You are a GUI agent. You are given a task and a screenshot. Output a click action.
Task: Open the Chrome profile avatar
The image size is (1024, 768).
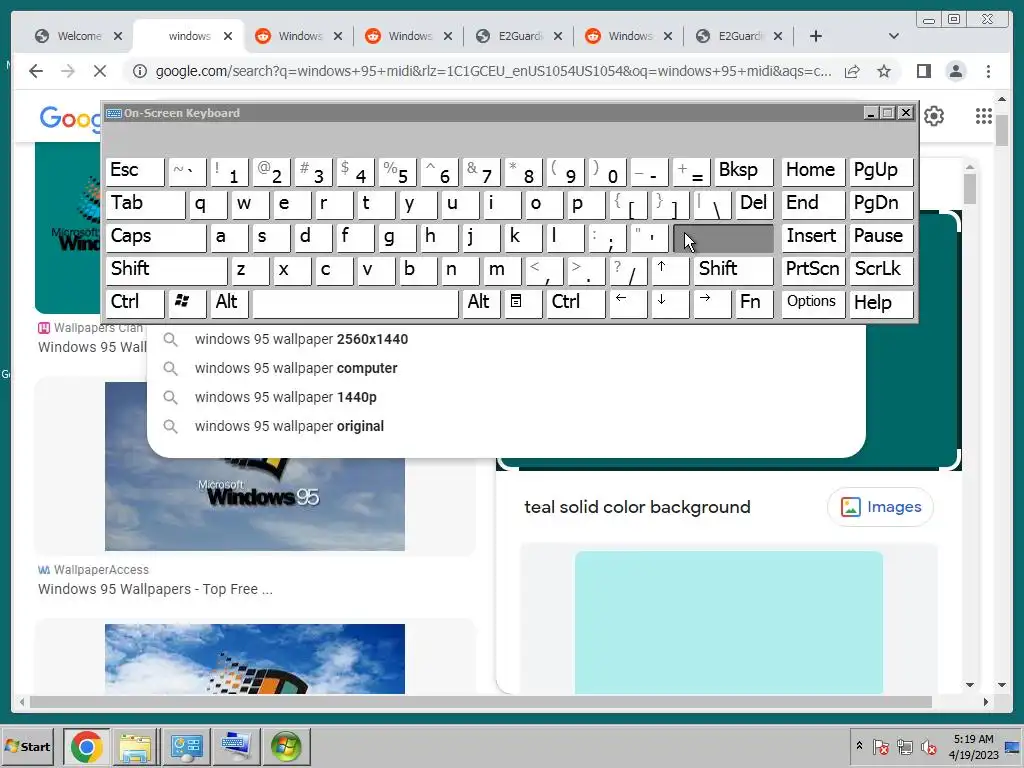click(x=956, y=71)
